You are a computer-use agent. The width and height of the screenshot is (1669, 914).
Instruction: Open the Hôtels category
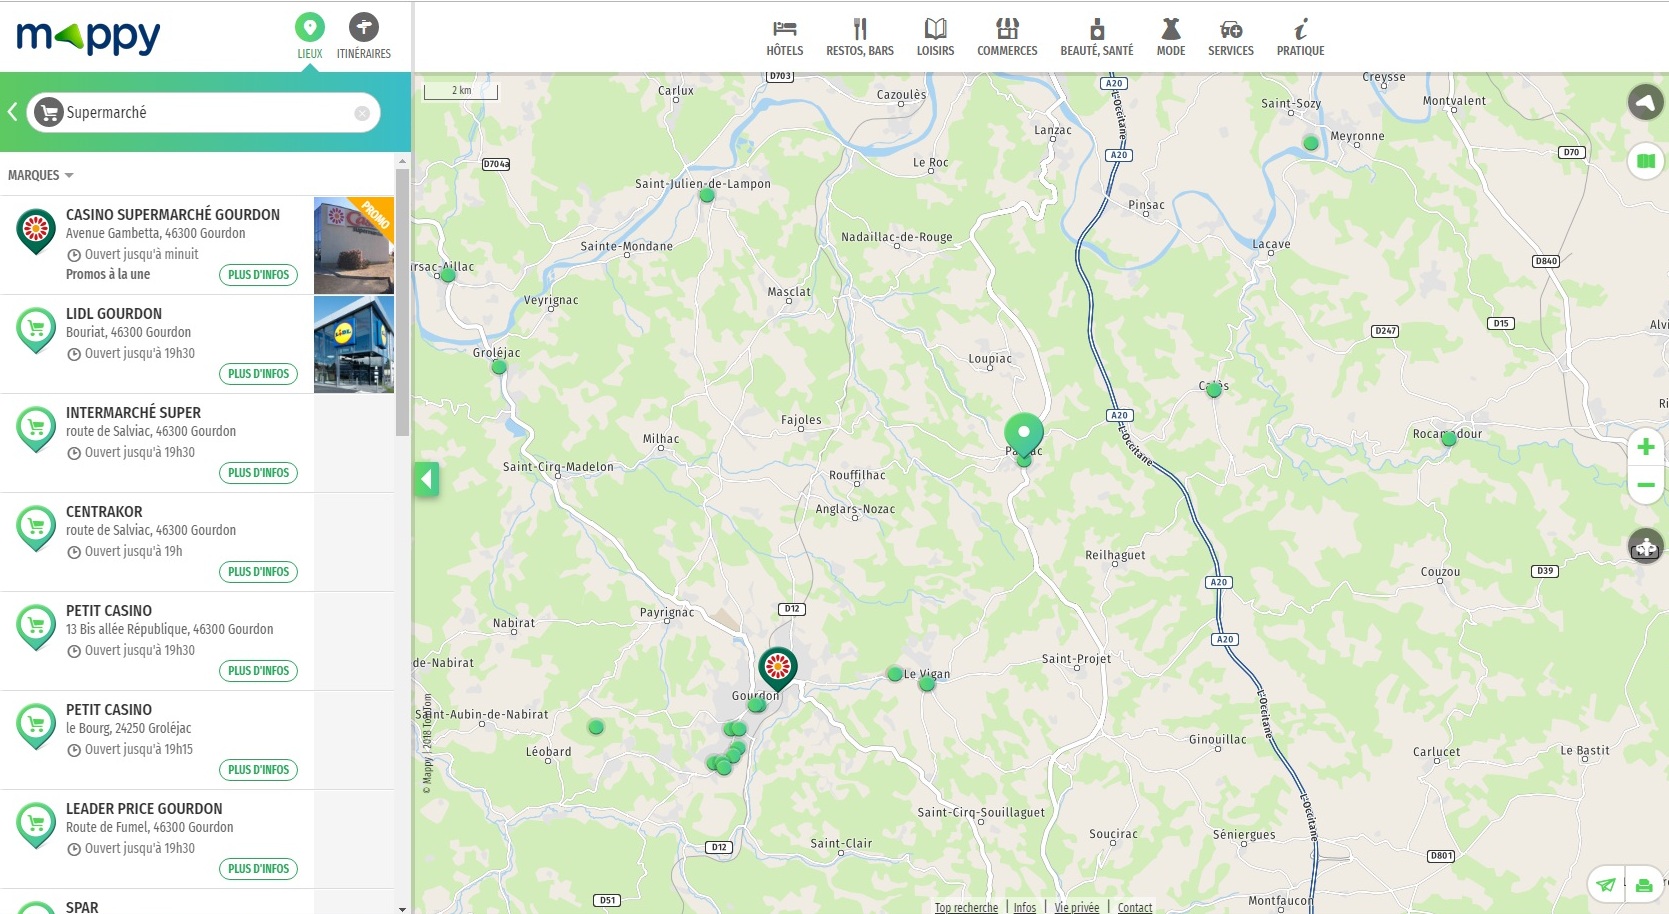click(784, 37)
